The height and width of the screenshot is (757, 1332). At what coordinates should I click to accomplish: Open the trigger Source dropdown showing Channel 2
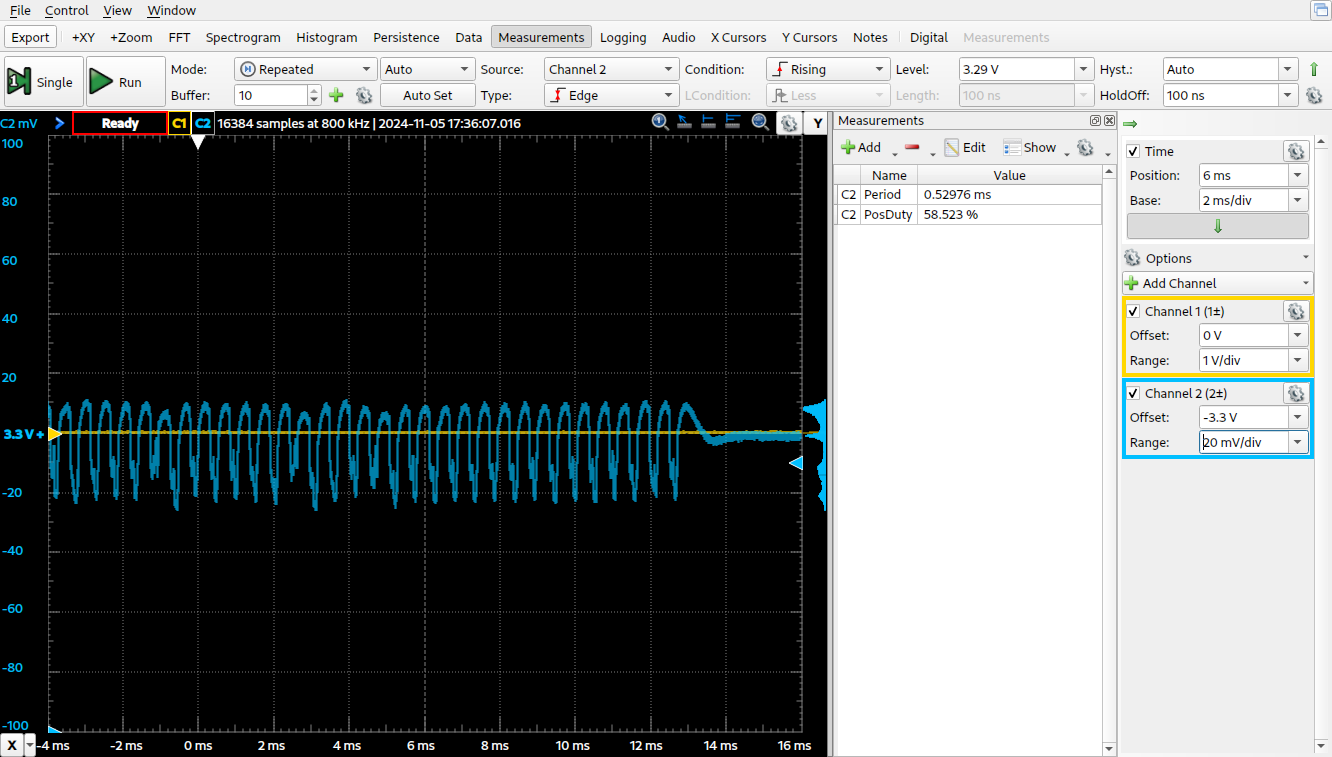click(x=612, y=69)
